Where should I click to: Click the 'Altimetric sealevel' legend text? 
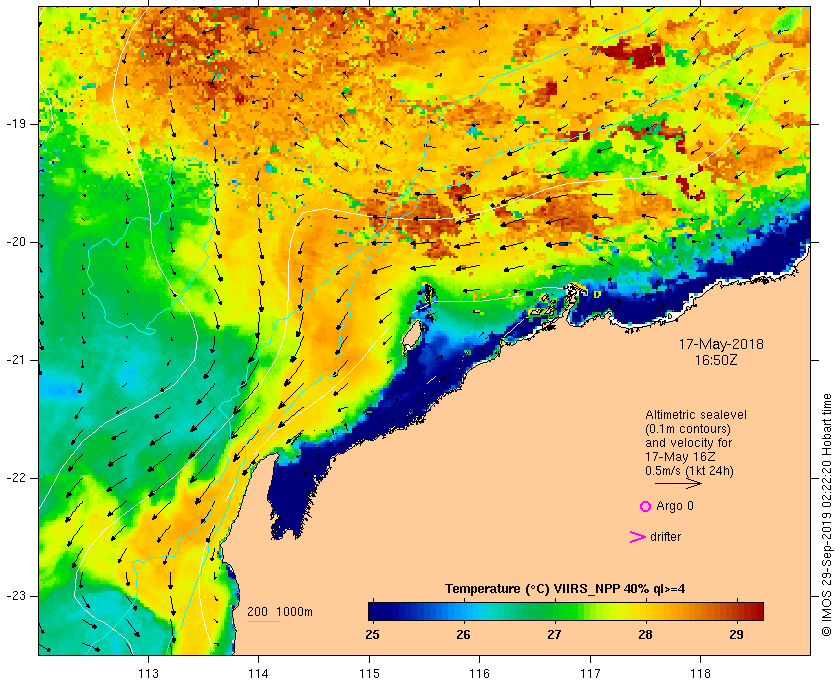pyautogui.click(x=695, y=415)
